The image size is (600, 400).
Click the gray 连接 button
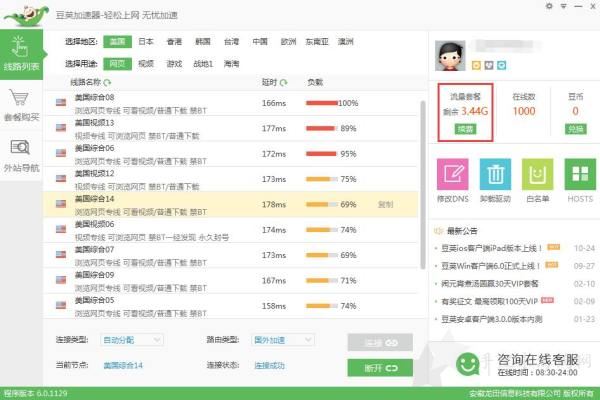pos(380,343)
